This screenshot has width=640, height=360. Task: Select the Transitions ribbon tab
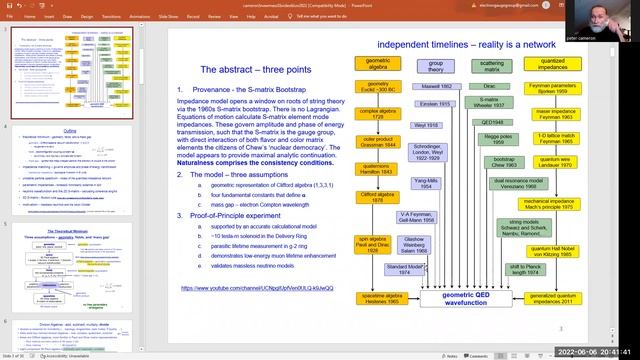tap(111, 17)
